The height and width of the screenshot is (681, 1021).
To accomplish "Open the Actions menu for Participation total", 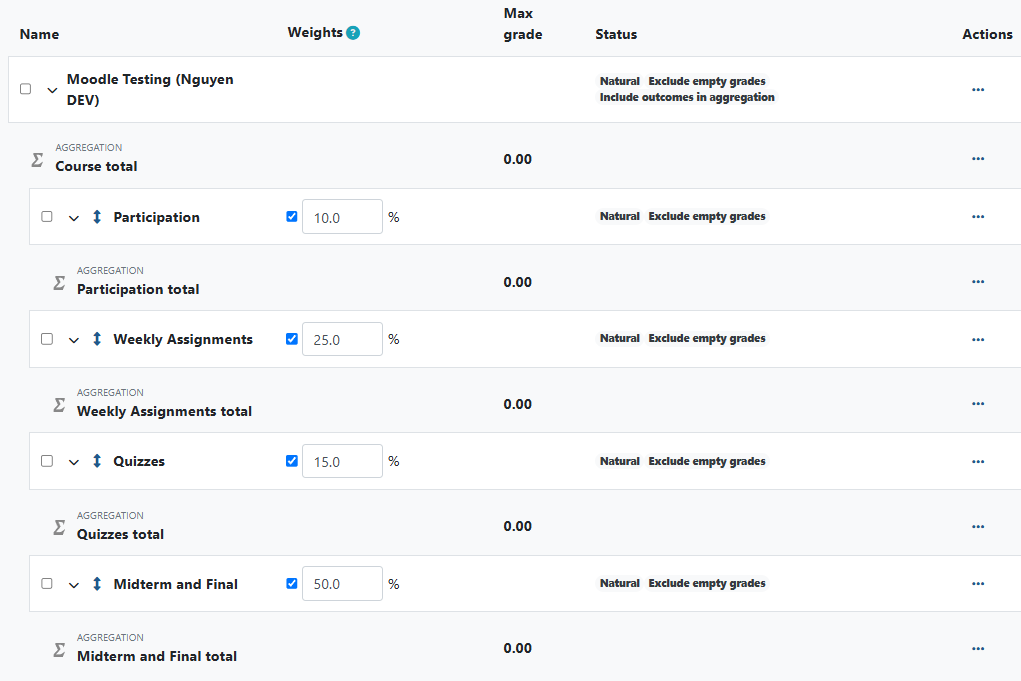I will point(977,281).
